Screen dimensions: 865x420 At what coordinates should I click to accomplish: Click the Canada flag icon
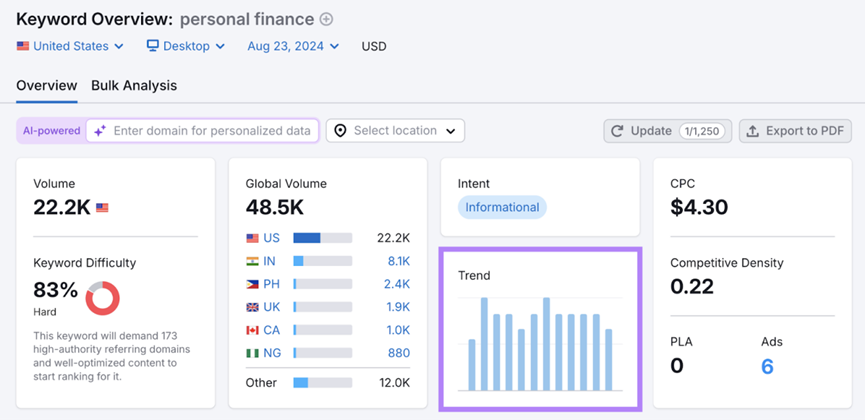tap(252, 330)
